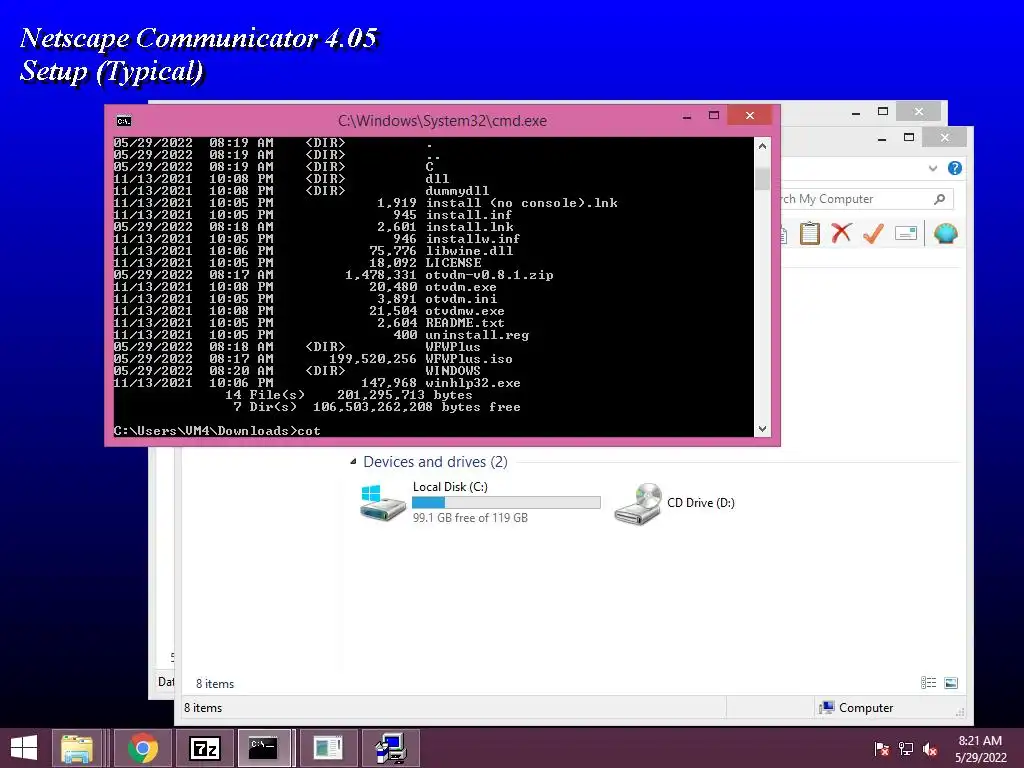
Task: Open Explorer help question mark icon
Action: pos(954,168)
